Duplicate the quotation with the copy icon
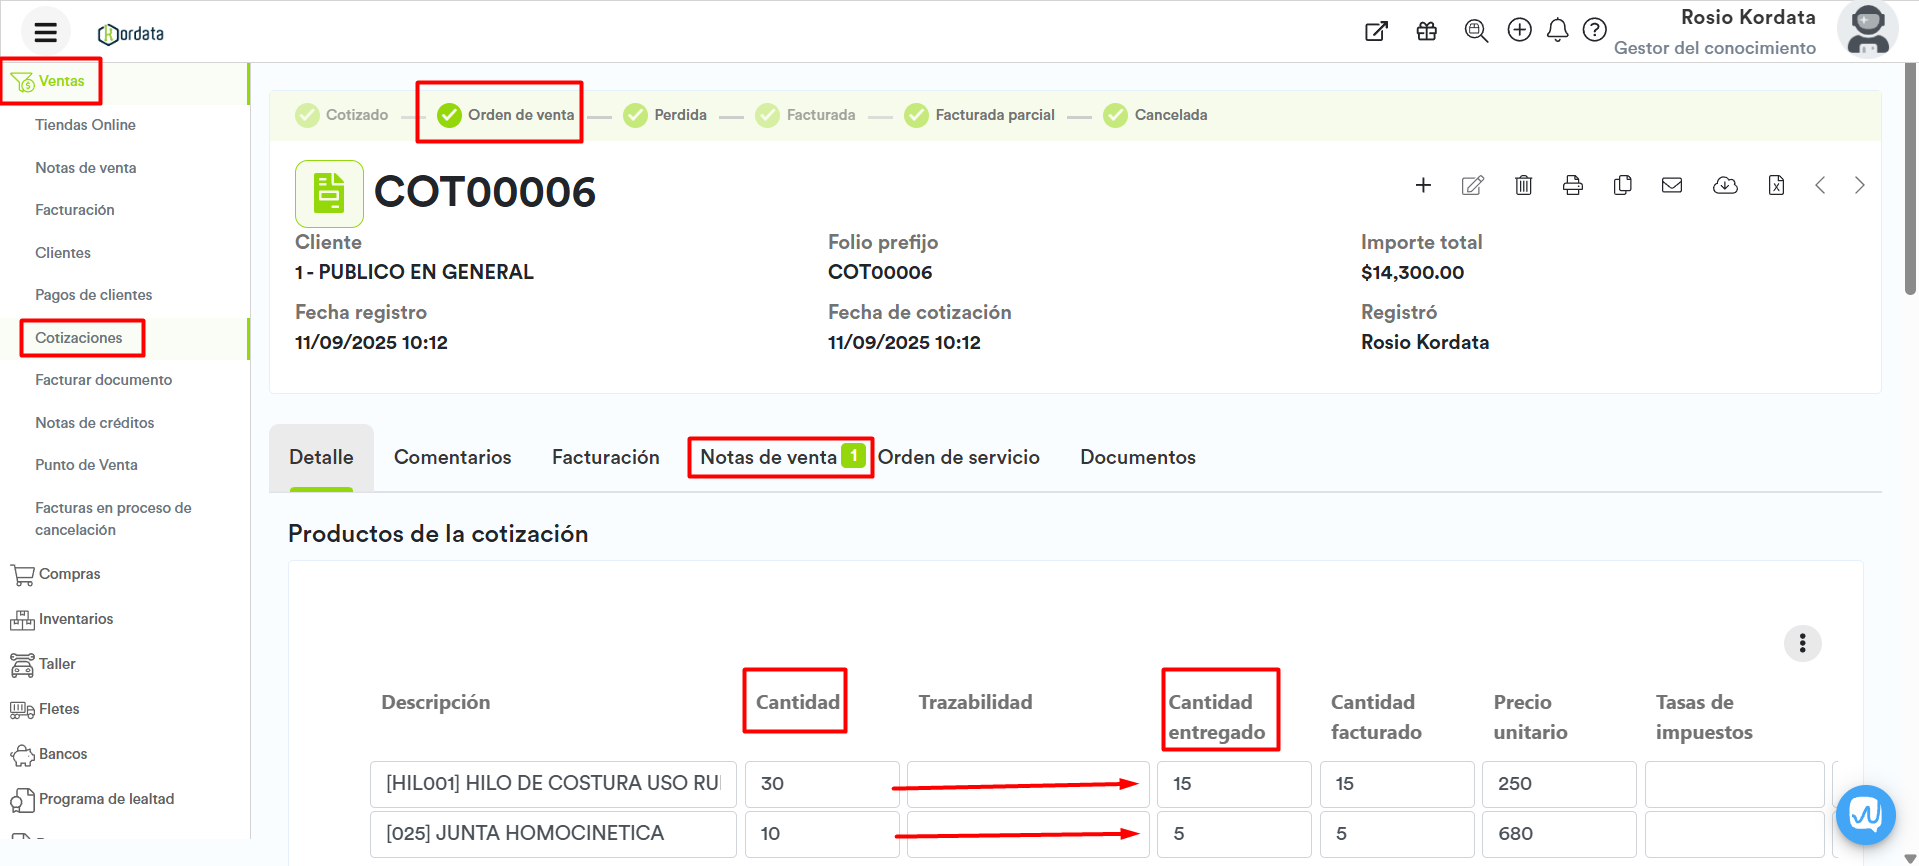Screen dimensions: 1919x866 [1622, 185]
